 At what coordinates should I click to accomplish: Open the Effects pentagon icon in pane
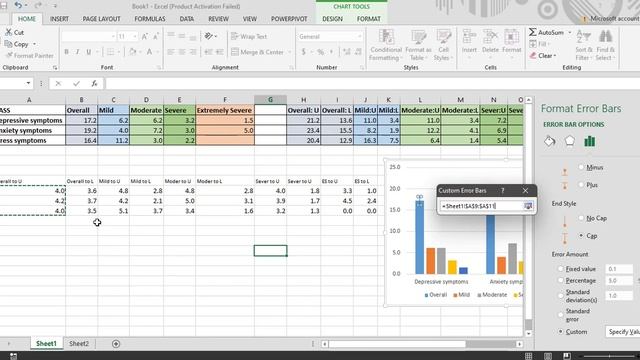570,141
